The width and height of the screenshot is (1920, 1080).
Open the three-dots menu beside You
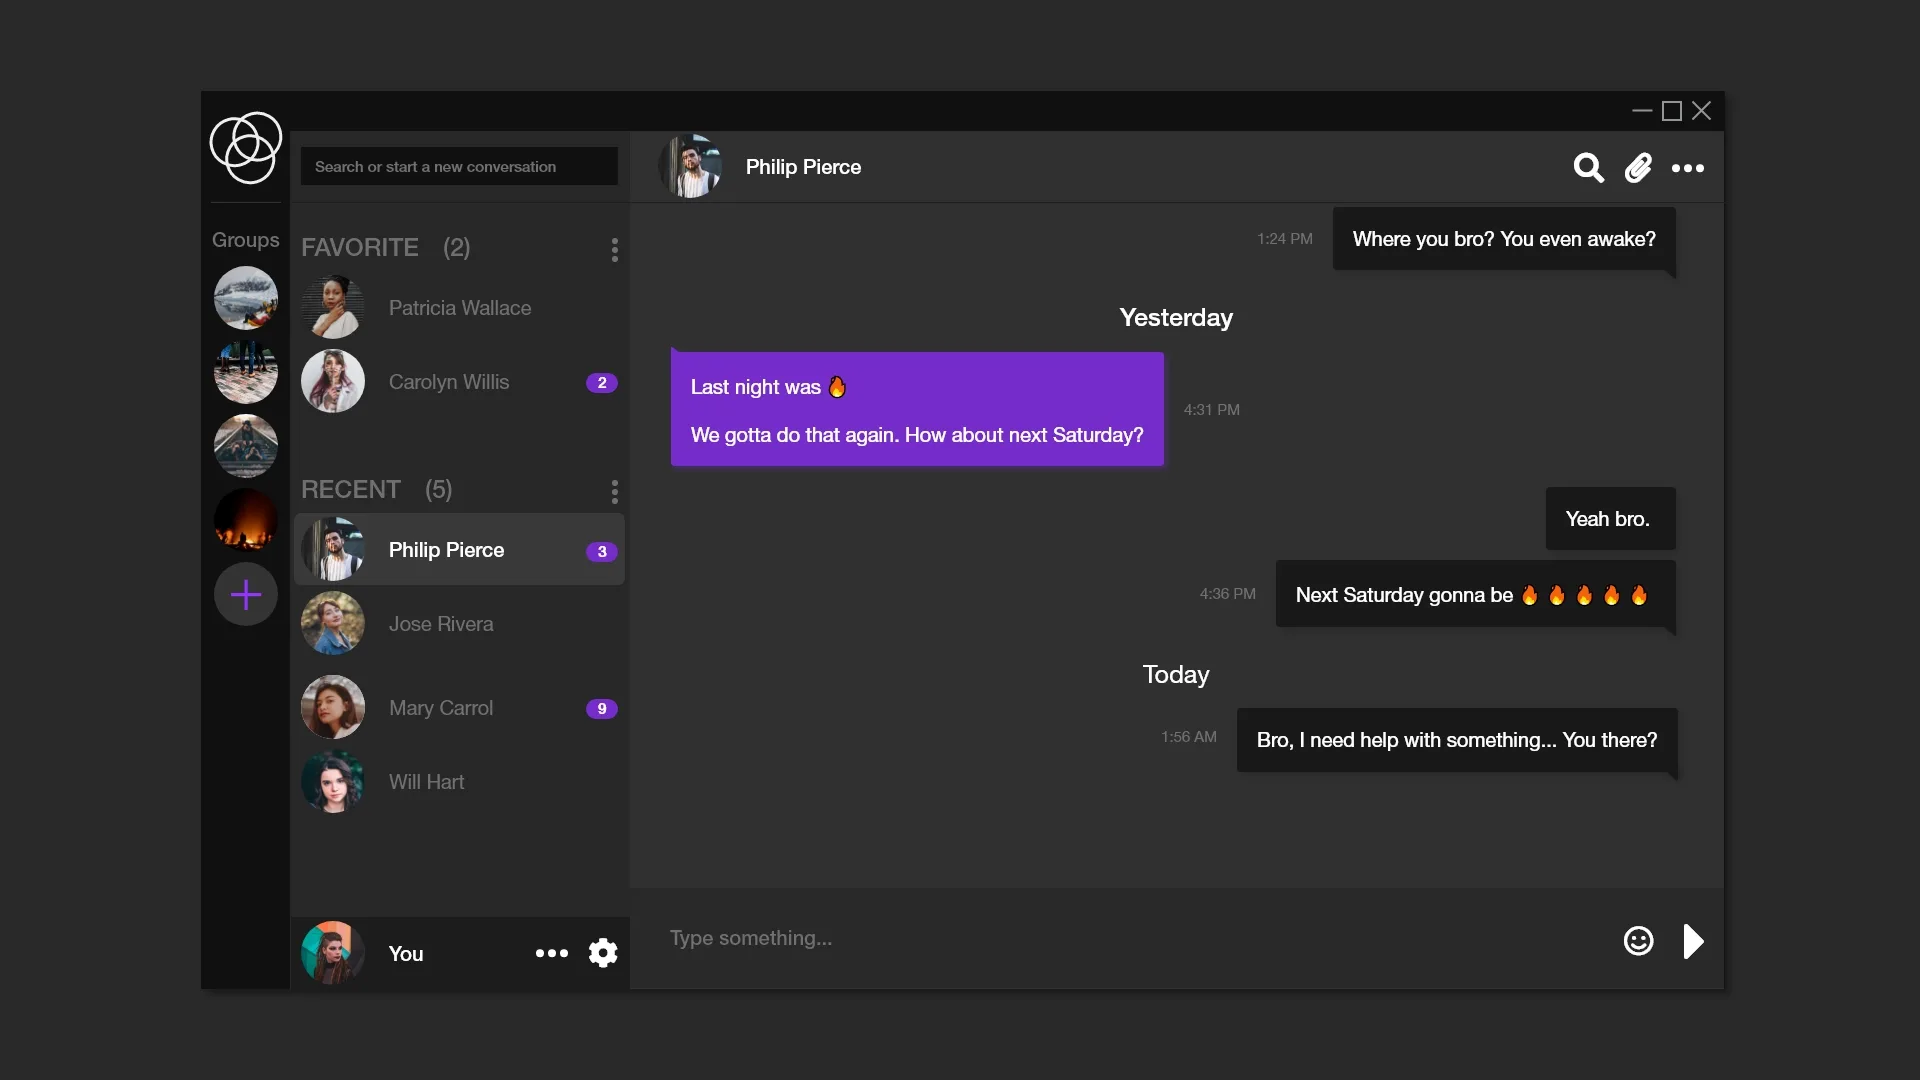(552, 953)
